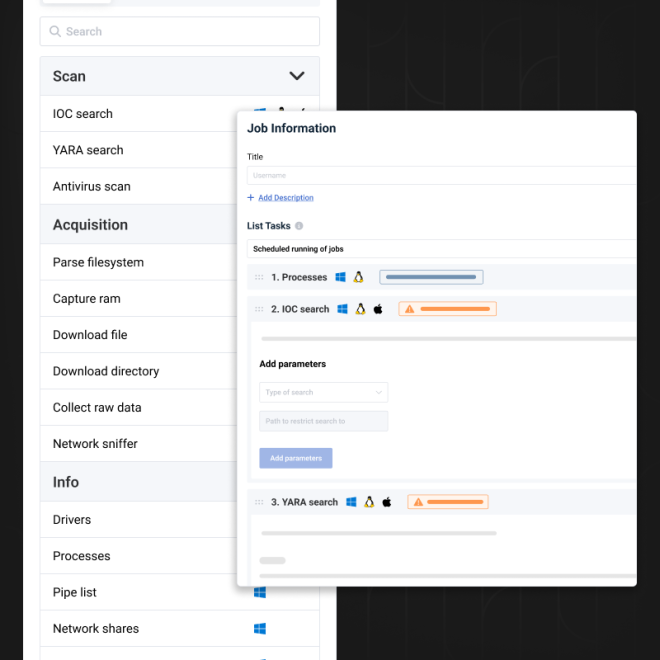This screenshot has height=660, width=660.
Task: Click Linux icon on 3. YARA search task
Action: click(369, 502)
